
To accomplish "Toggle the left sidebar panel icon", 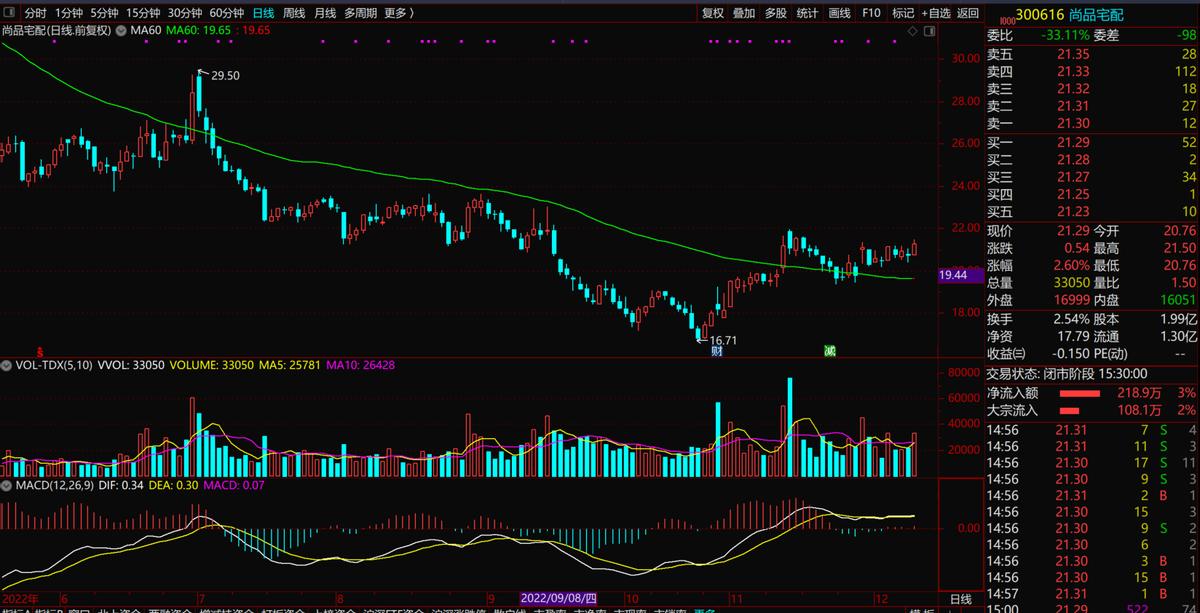I will tap(9, 13).
